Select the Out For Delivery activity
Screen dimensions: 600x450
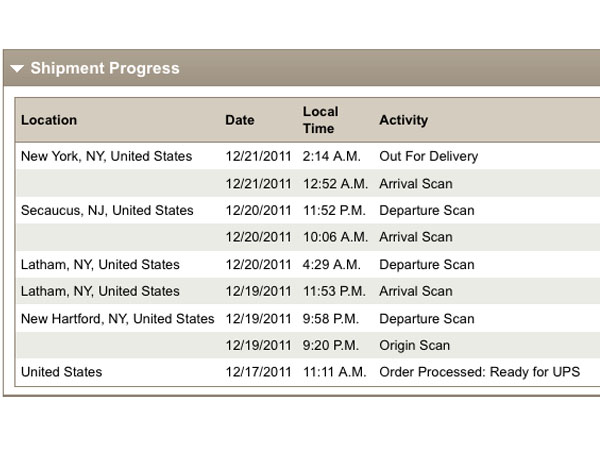coord(428,156)
